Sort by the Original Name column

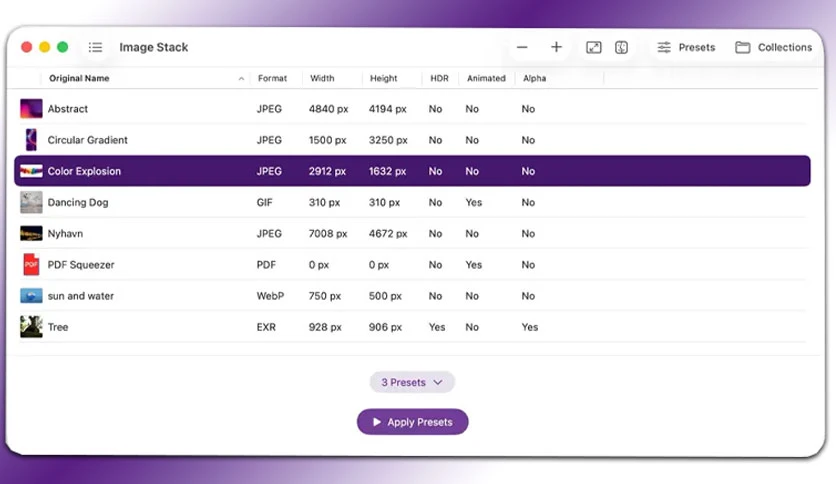(79, 78)
